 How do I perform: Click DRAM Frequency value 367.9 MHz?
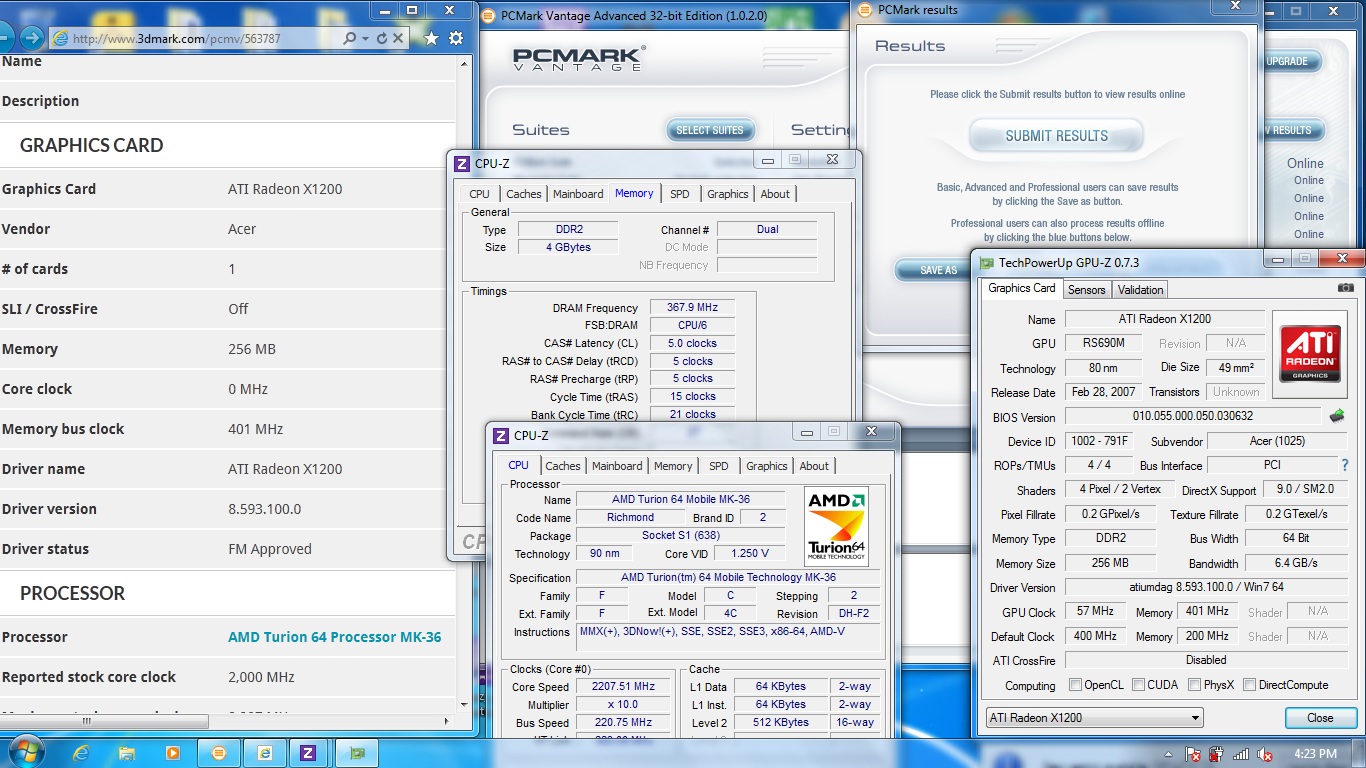click(x=692, y=307)
